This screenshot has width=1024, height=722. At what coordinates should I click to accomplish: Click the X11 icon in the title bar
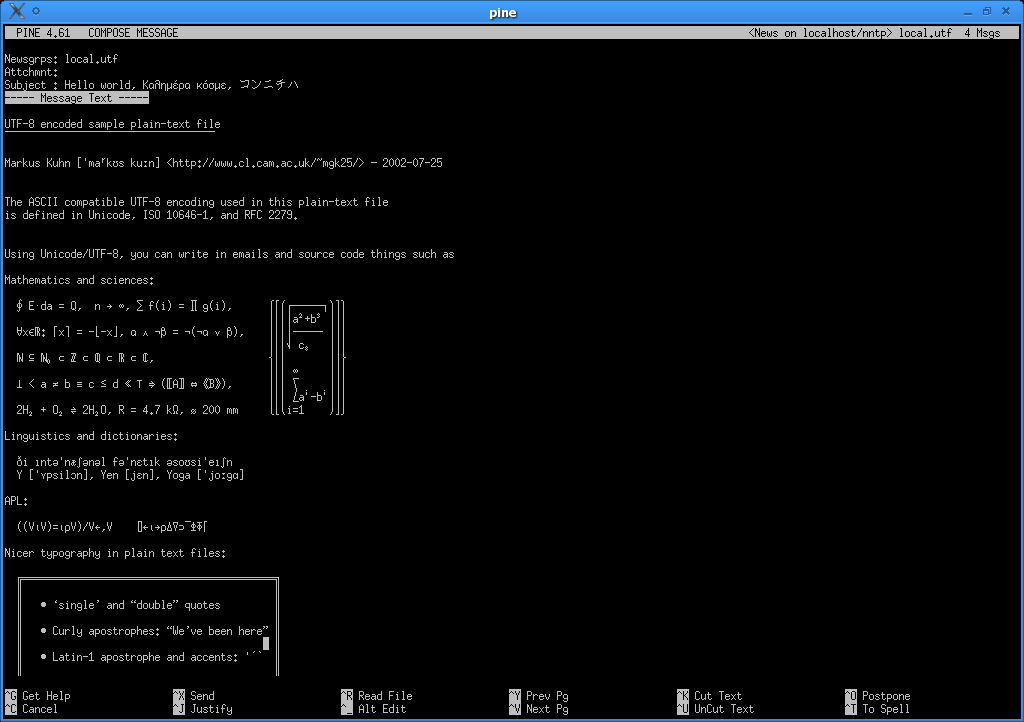[x=17, y=10]
